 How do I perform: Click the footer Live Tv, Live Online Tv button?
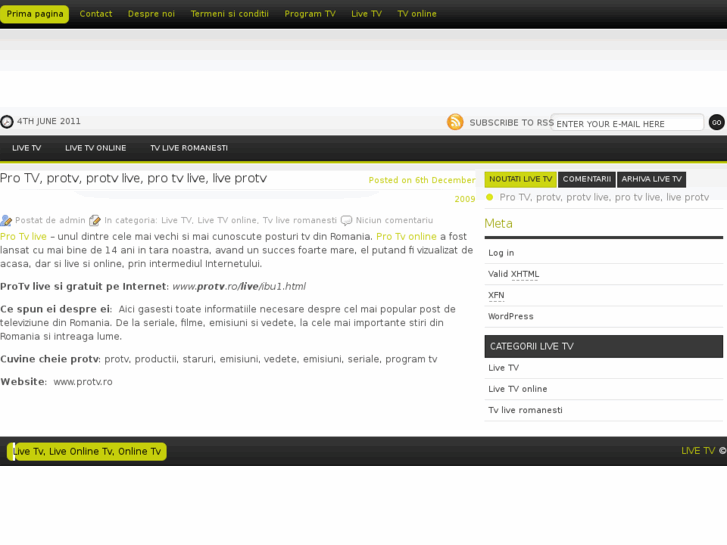tap(87, 451)
